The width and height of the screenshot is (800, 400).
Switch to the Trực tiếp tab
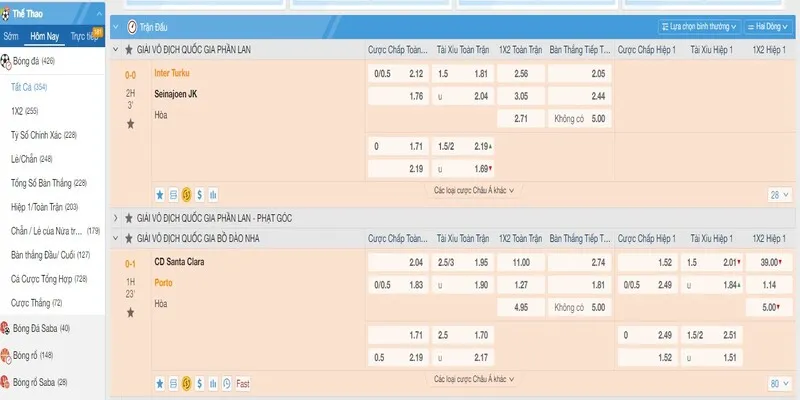[84, 36]
